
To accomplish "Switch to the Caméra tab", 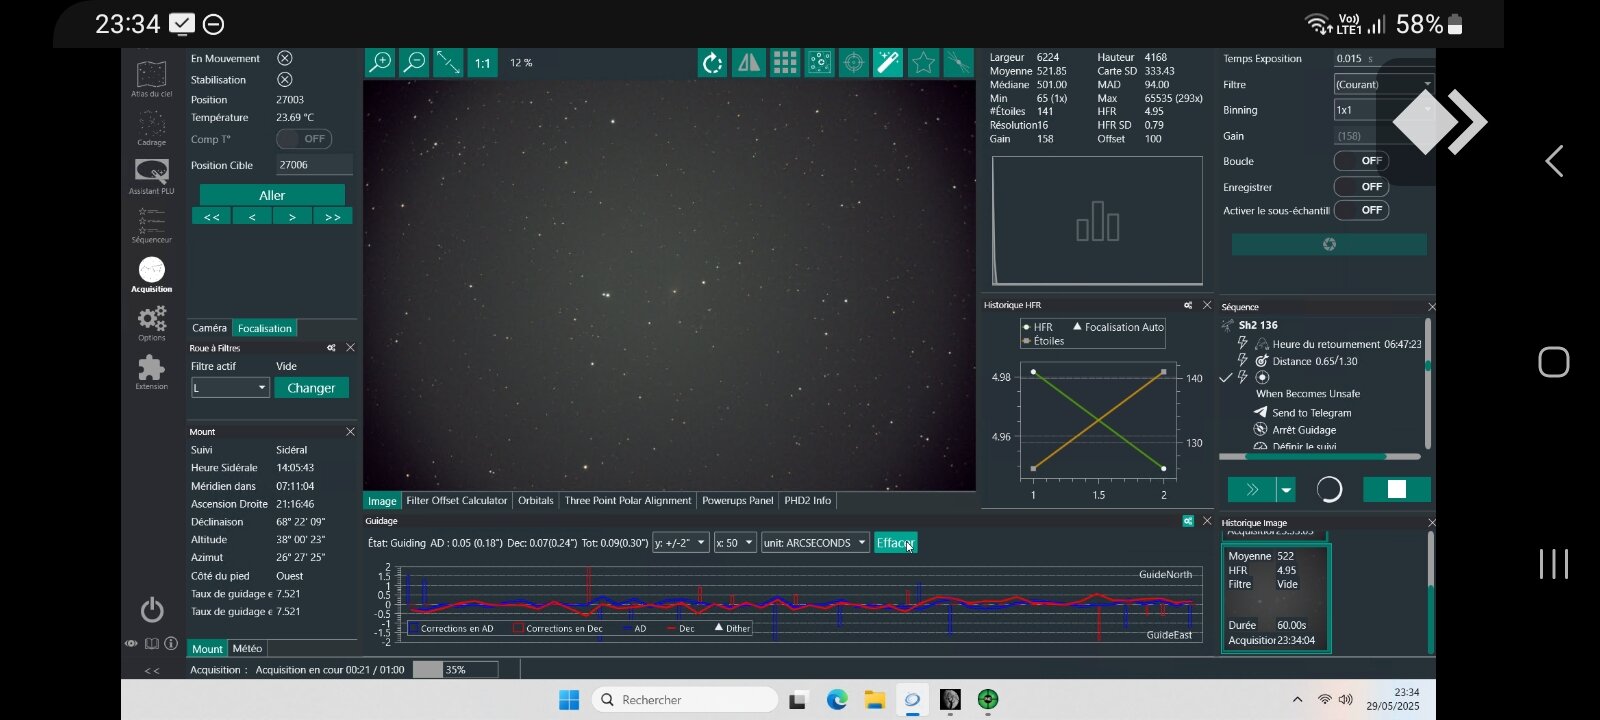I will 209,328.
